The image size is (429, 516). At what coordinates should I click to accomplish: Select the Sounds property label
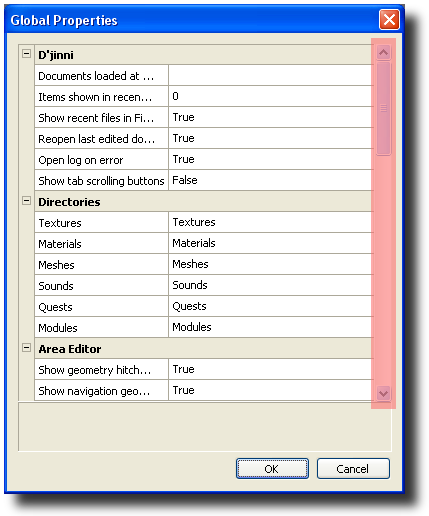[x=101, y=285]
